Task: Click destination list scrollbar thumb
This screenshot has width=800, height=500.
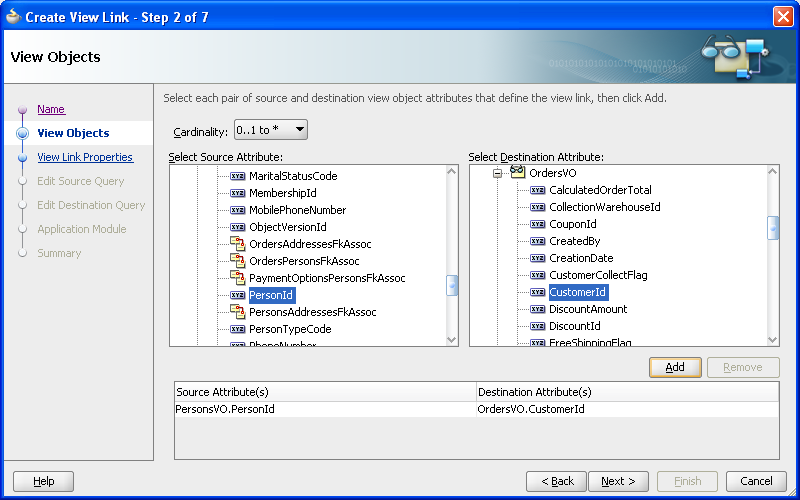Action: click(773, 228)
